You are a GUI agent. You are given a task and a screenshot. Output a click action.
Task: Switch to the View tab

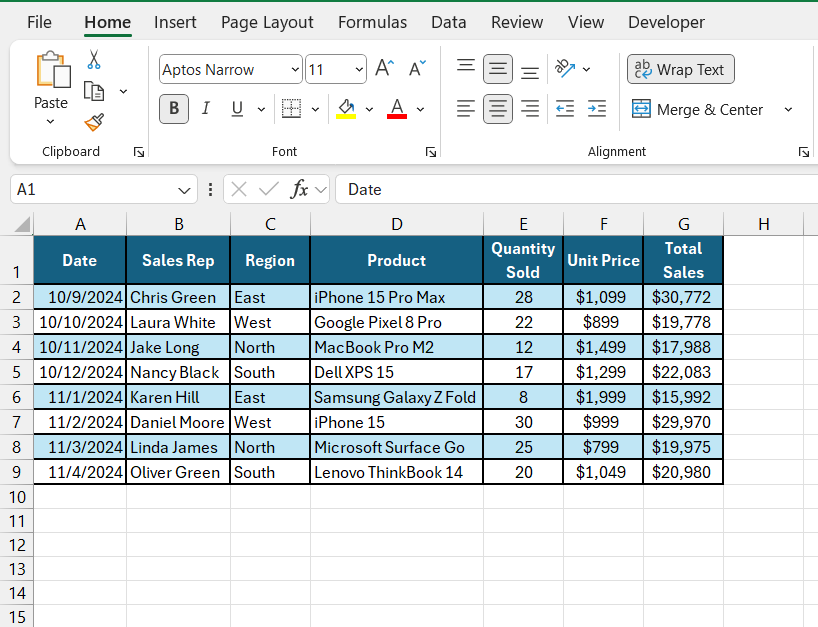pyautogui.click(x=586, y=22)
